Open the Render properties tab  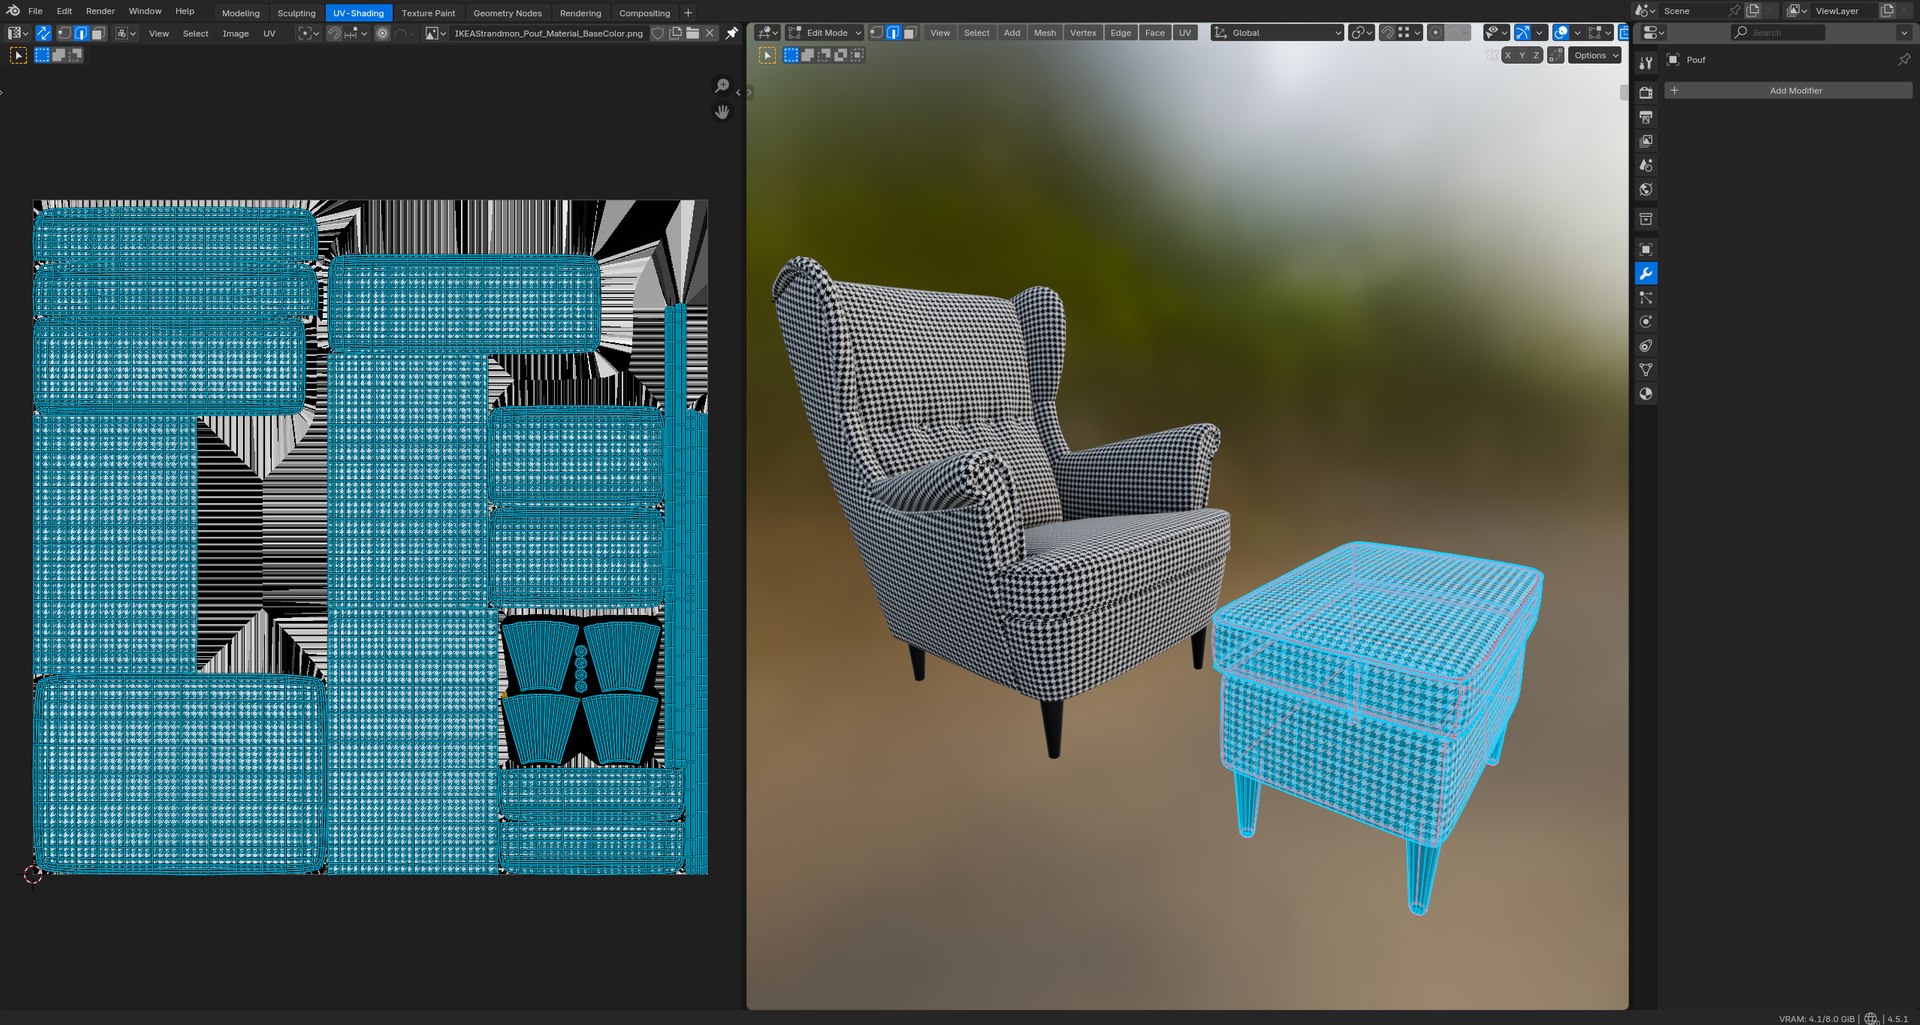click(x=1646, y=93)
